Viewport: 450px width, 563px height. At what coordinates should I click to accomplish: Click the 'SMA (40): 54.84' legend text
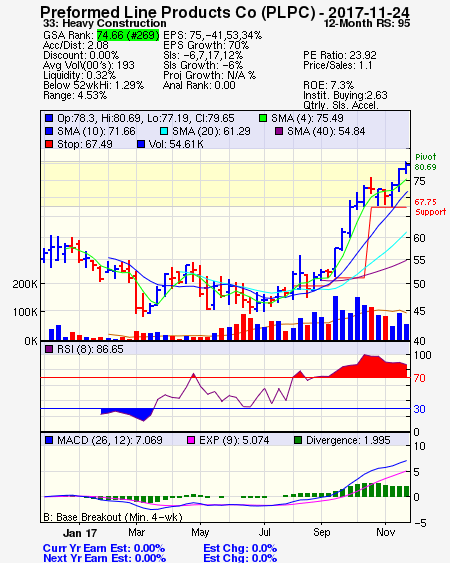coord(326,131)
